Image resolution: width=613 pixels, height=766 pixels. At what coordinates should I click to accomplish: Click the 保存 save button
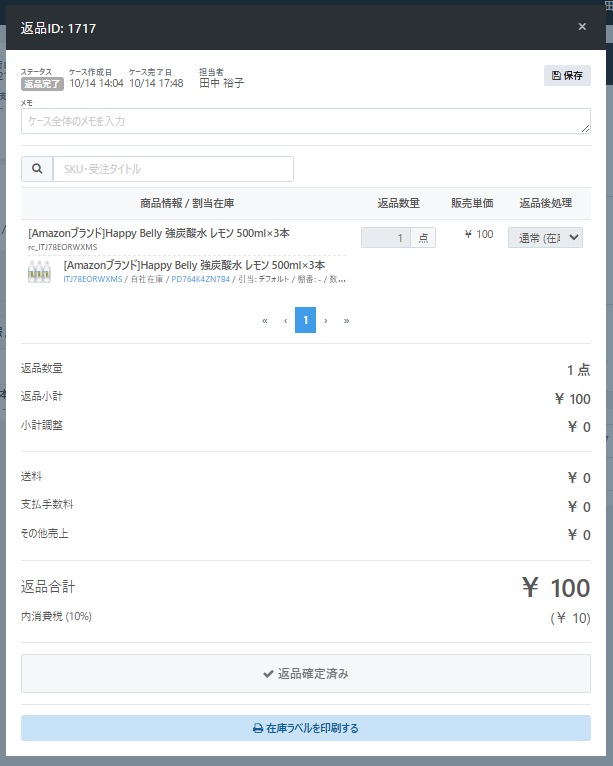click(567, 75)
